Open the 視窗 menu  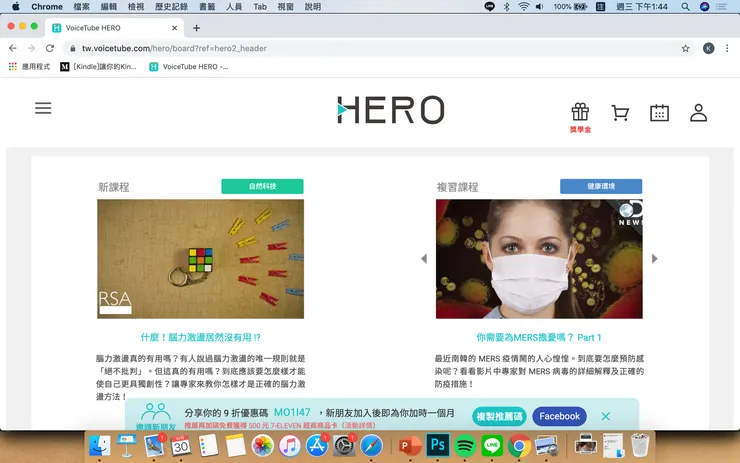(x=286, y=7)
